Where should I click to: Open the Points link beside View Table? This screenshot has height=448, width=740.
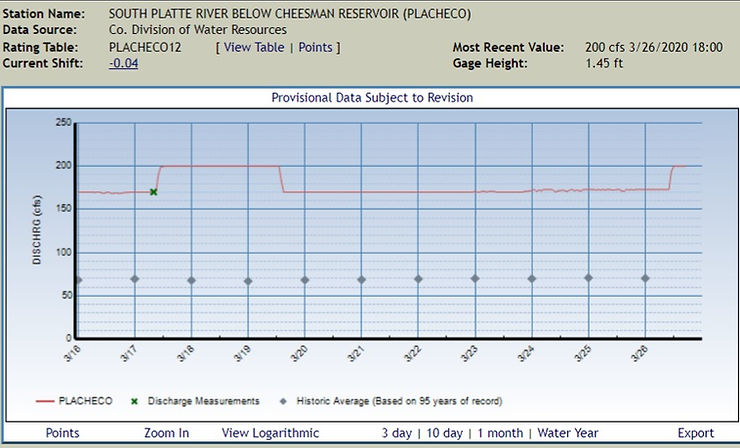[317, 47]
